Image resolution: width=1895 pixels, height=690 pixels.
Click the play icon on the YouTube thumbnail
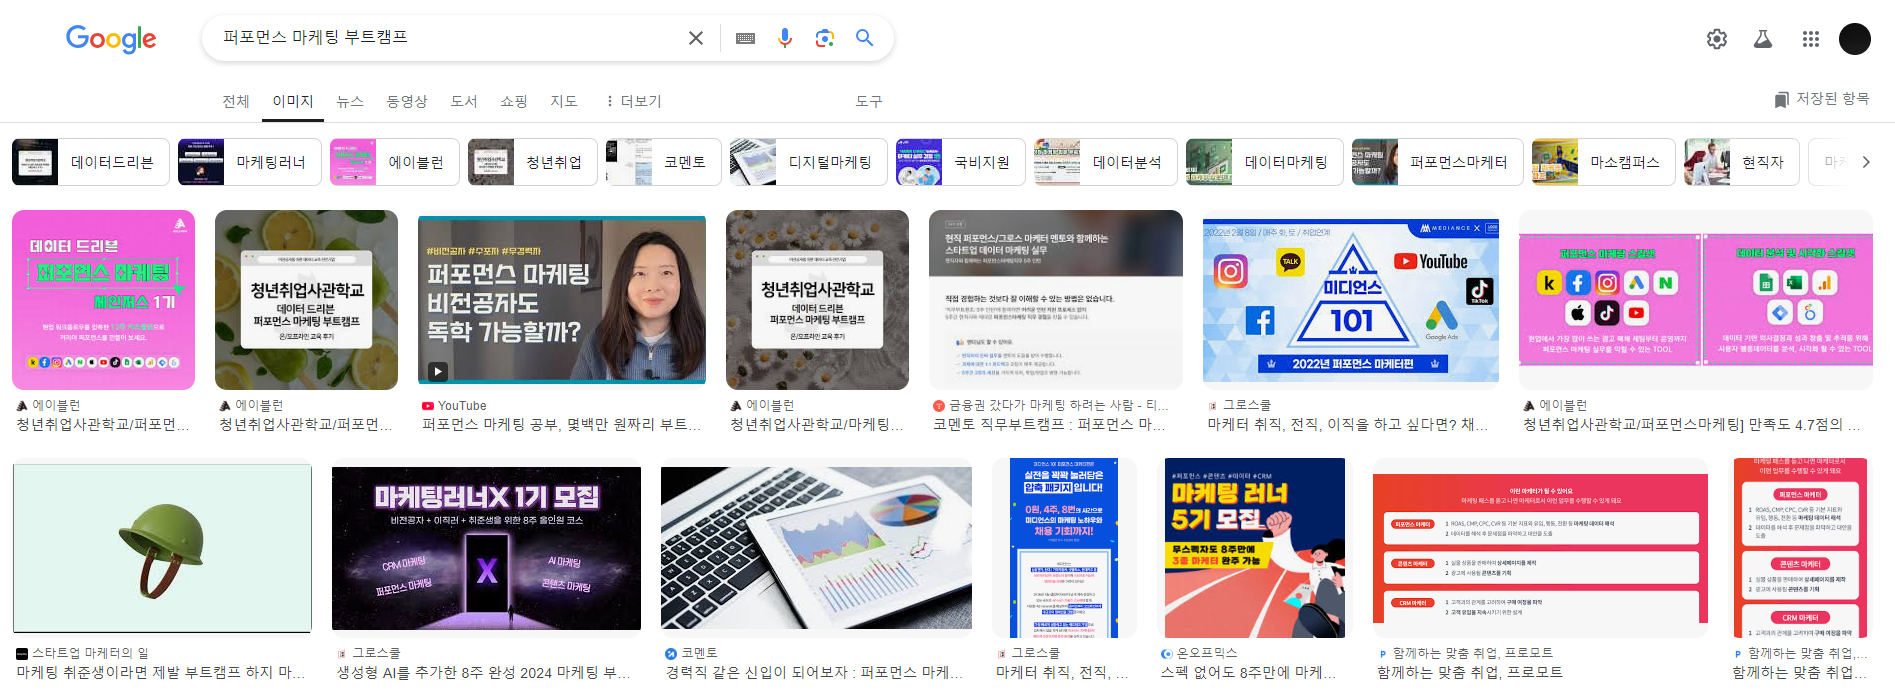click(438, 371)
